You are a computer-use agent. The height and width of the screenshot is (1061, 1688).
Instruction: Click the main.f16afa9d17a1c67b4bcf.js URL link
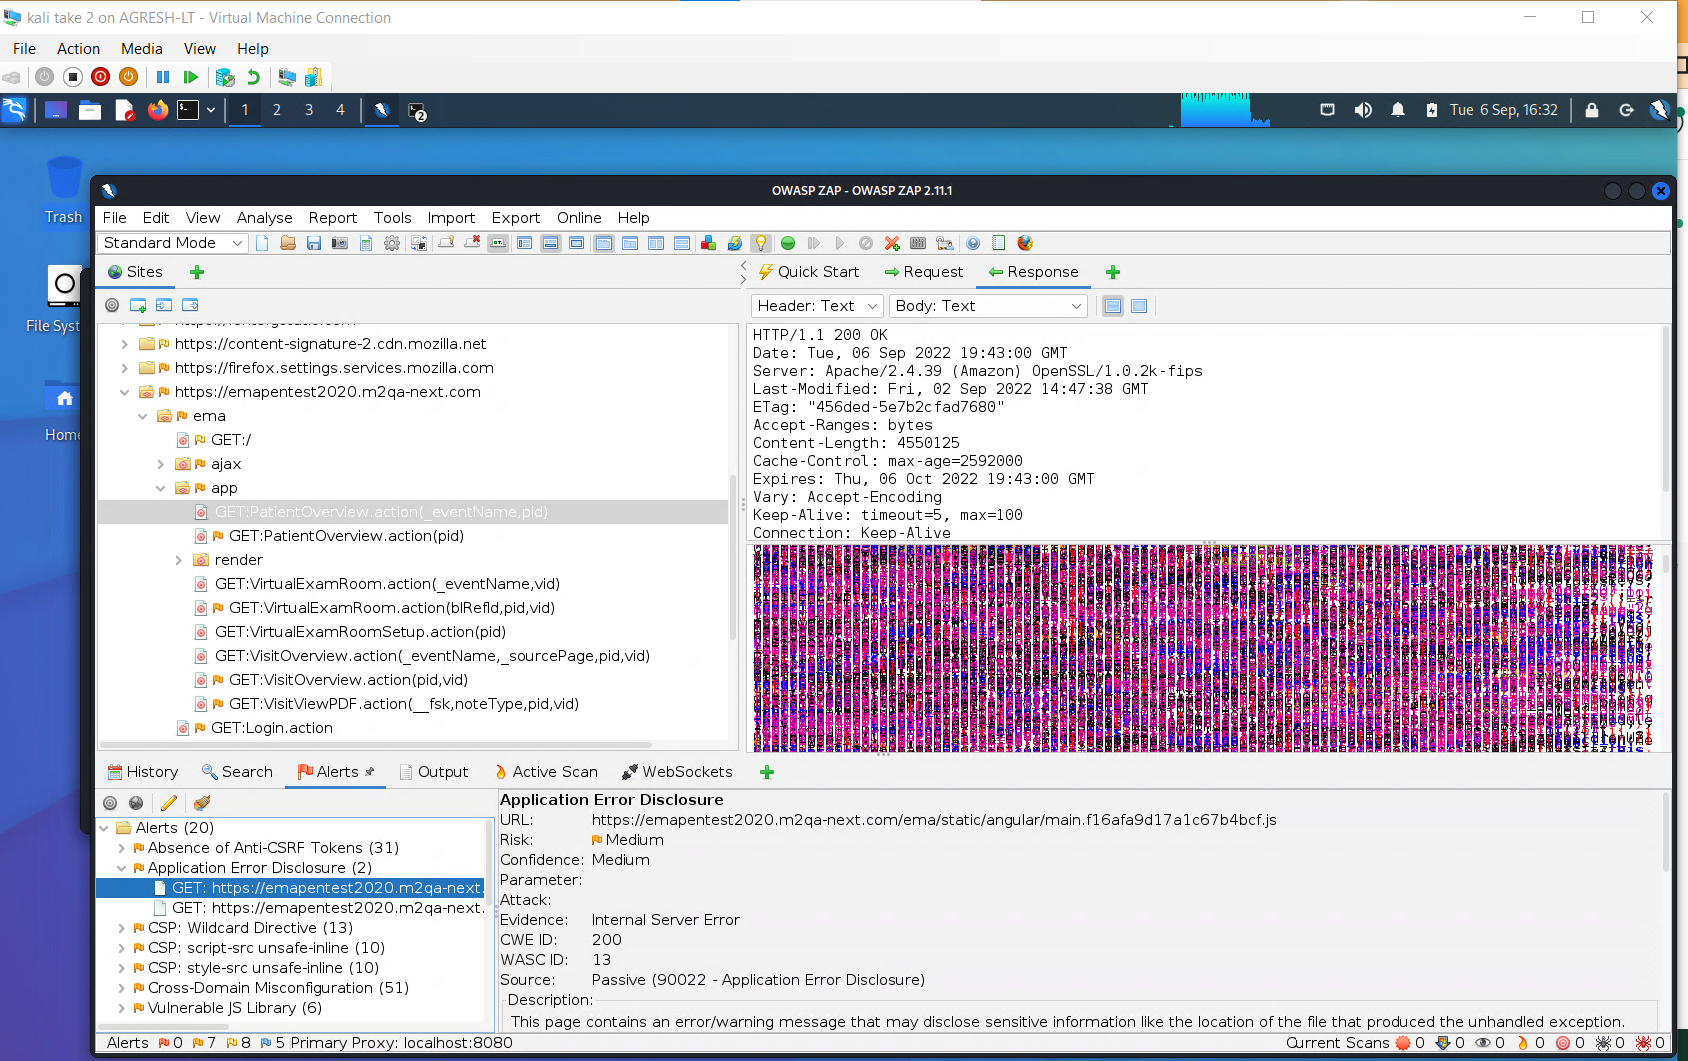[x=932, y=820]
